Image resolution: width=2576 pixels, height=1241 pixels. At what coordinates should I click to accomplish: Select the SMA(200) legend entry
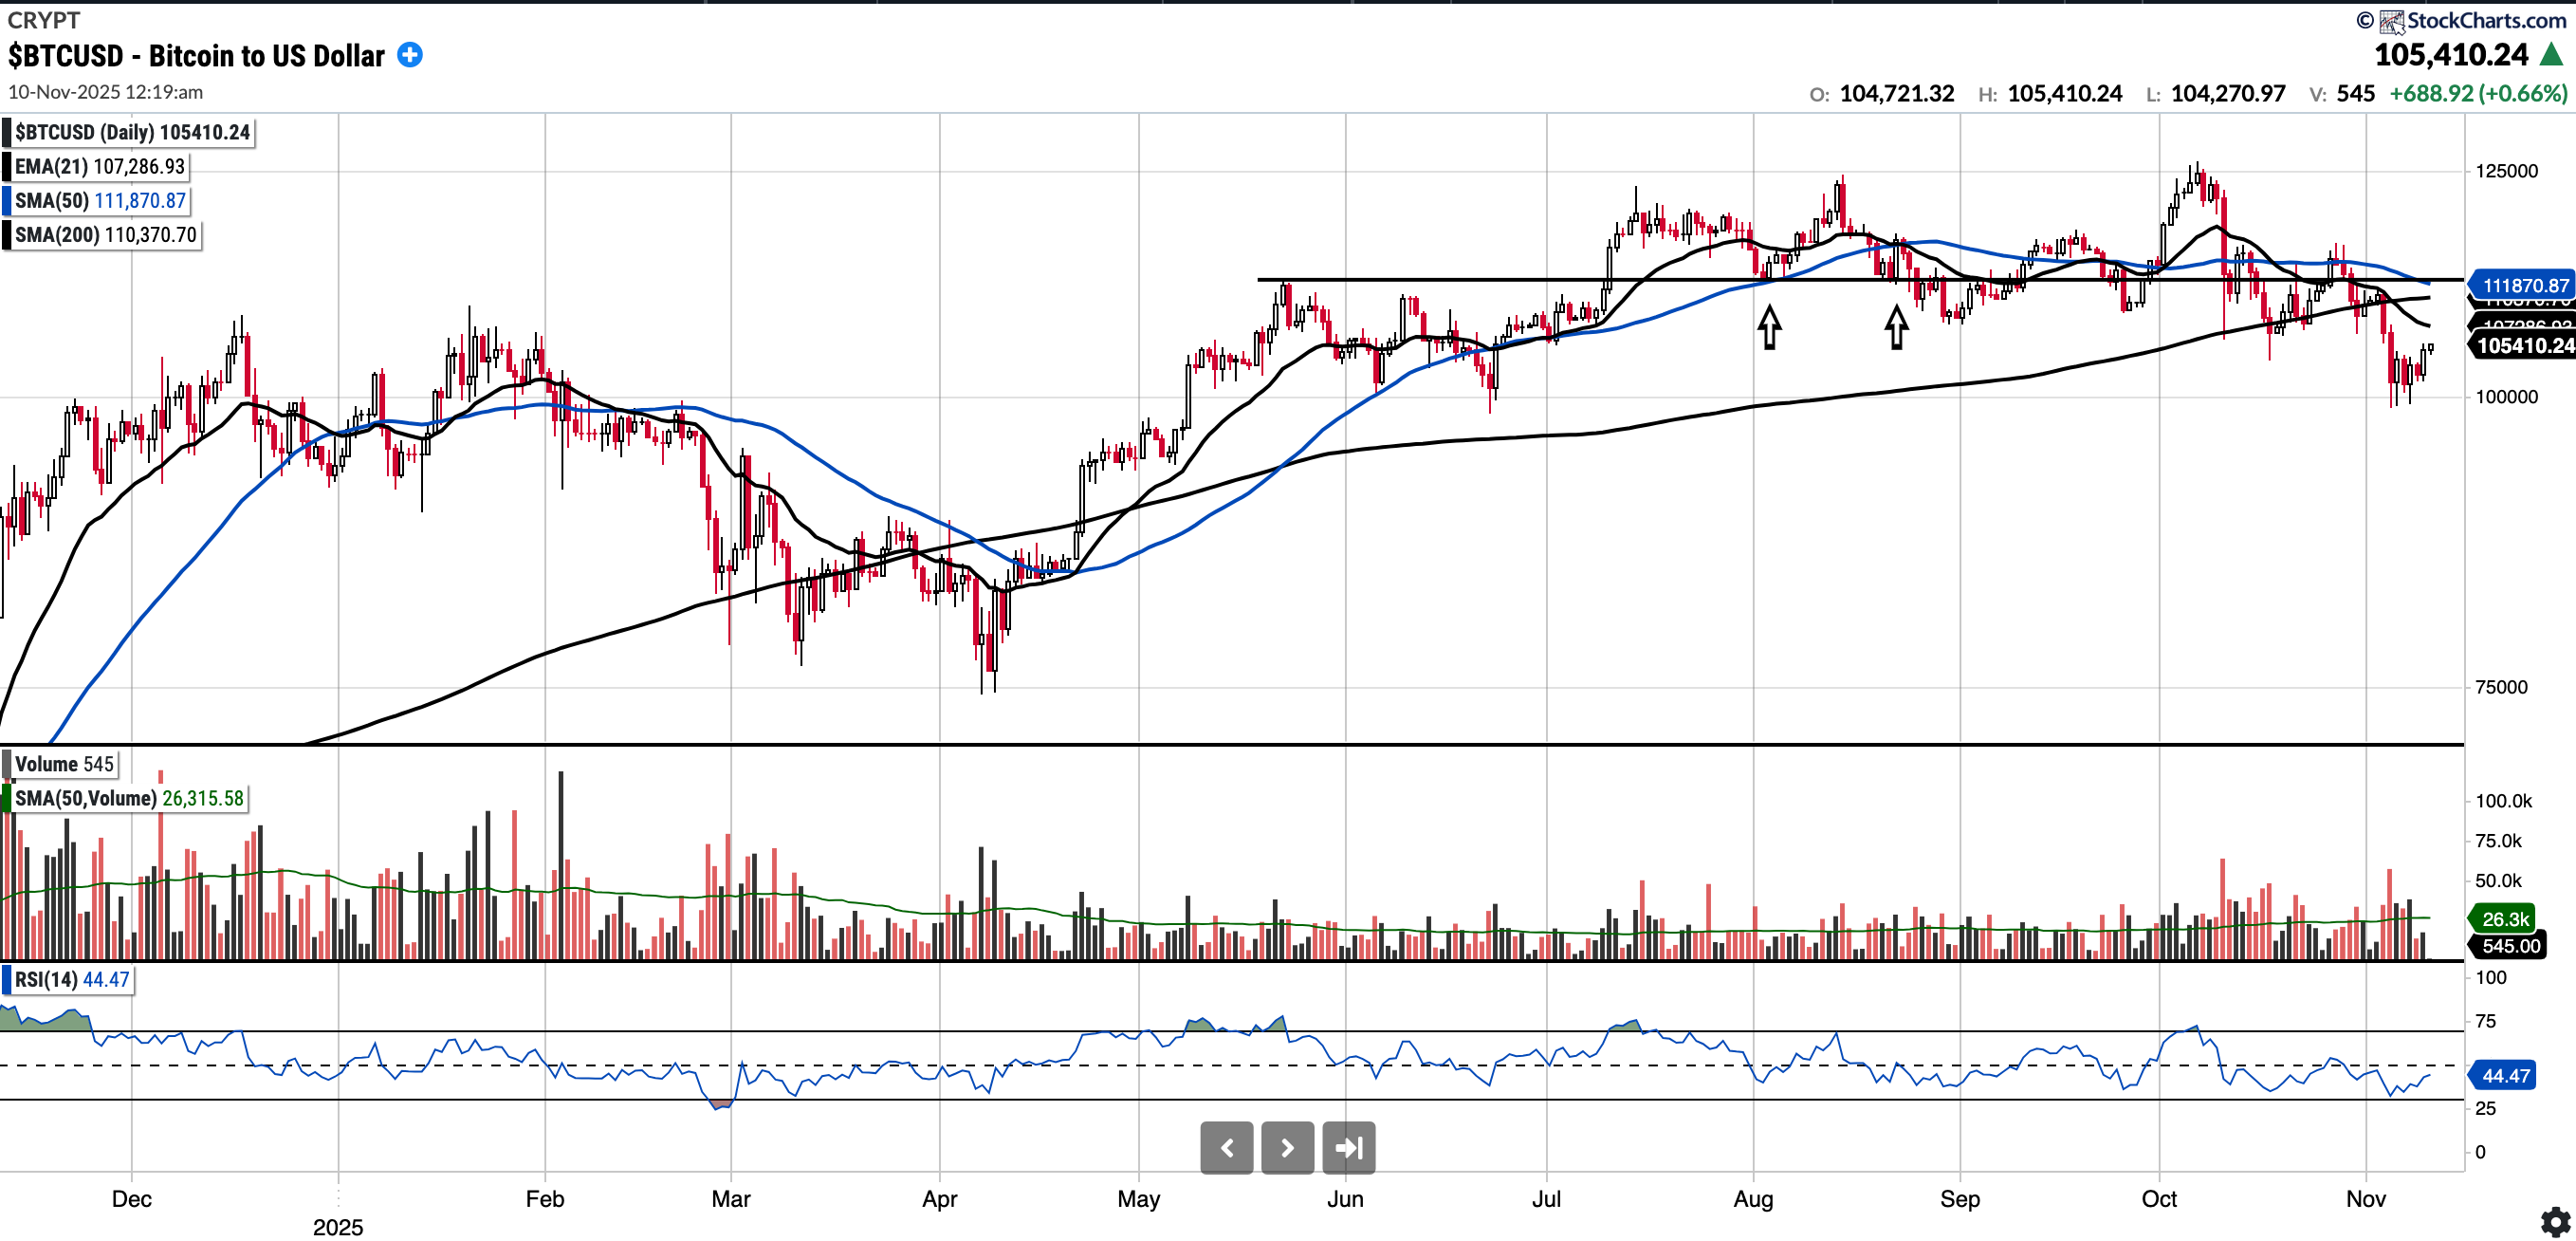click(x=105, y=234)
